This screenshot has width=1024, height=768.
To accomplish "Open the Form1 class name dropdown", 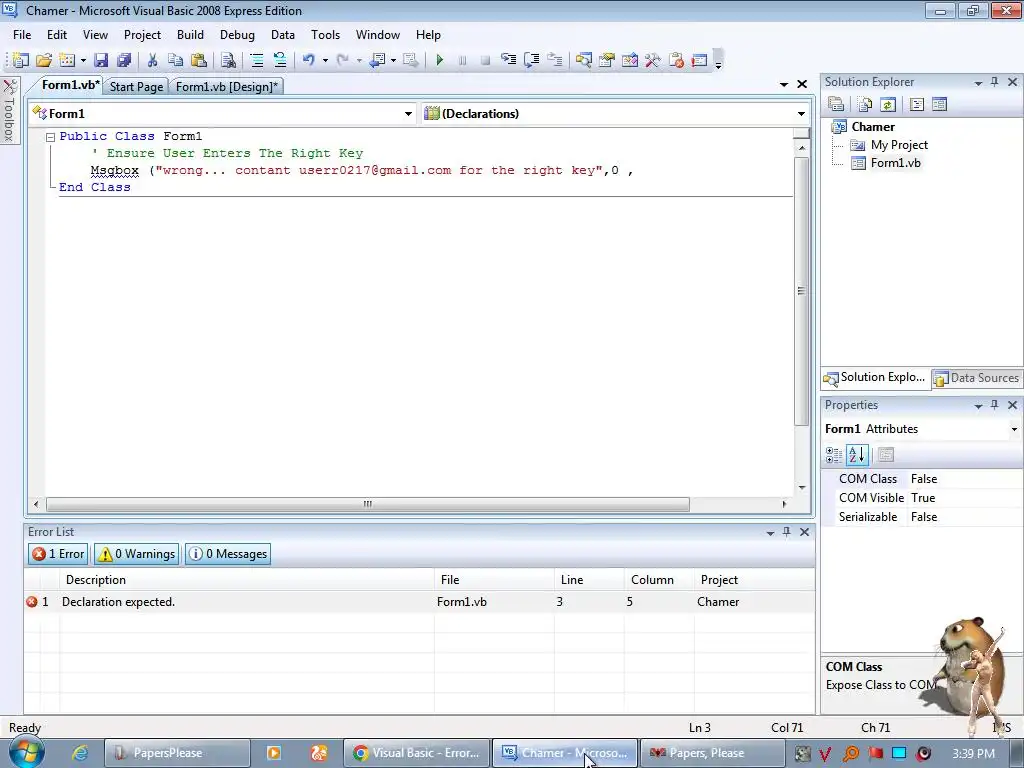I will pyautogui.click(x=408, y=114).
